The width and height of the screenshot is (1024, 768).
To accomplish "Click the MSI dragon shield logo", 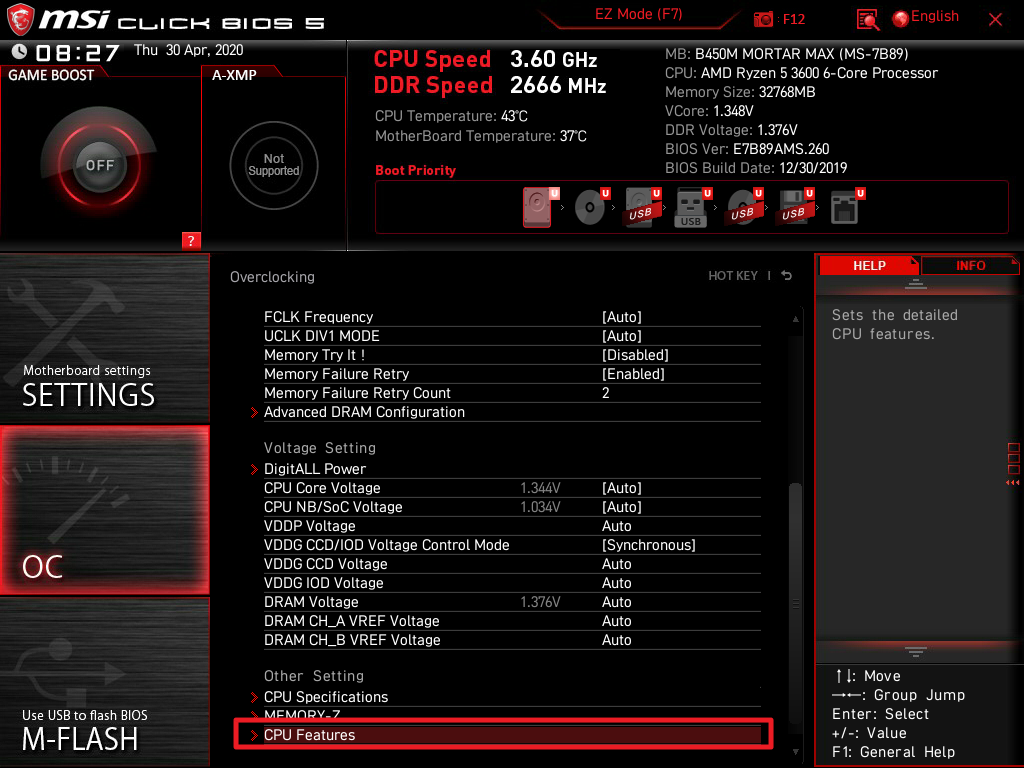I will point(20,20).
